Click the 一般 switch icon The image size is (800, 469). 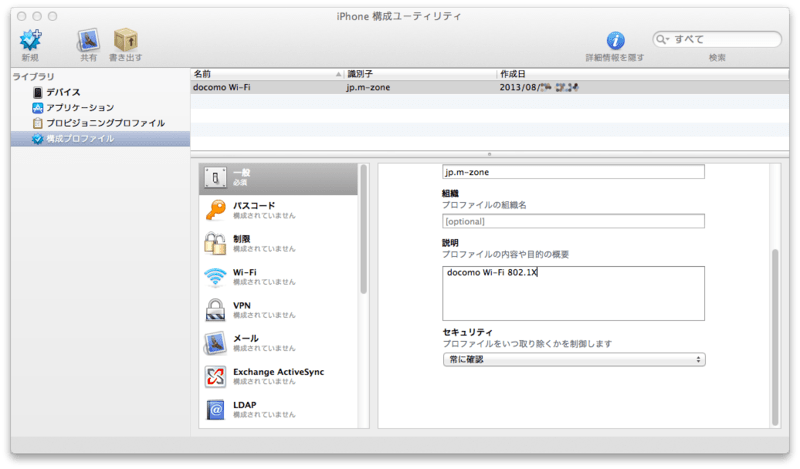(x=215, y=178)
